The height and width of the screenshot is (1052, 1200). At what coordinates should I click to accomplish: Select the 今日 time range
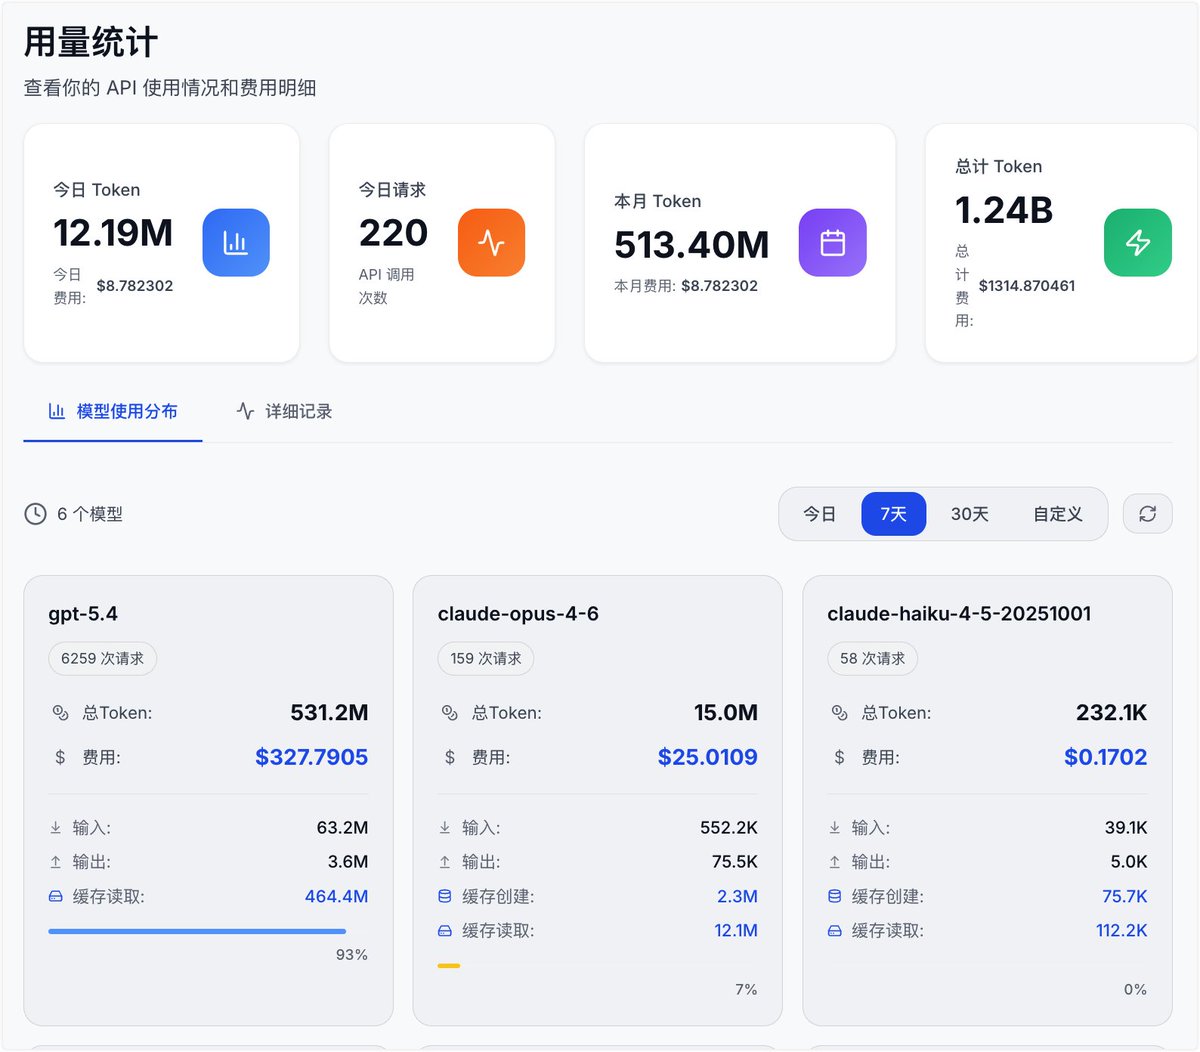pyautogui.click(x=819, y=514)
